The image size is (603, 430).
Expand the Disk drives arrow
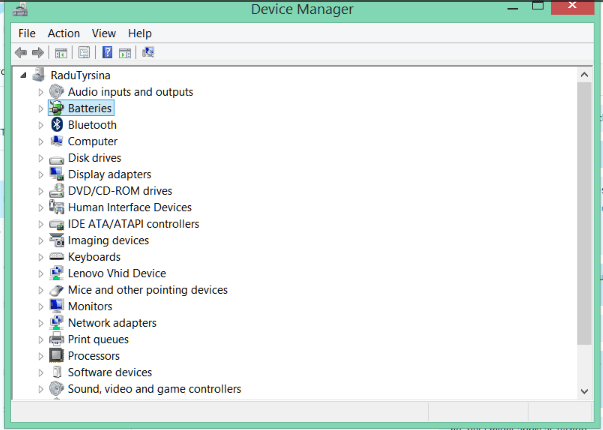pos(41,158)
